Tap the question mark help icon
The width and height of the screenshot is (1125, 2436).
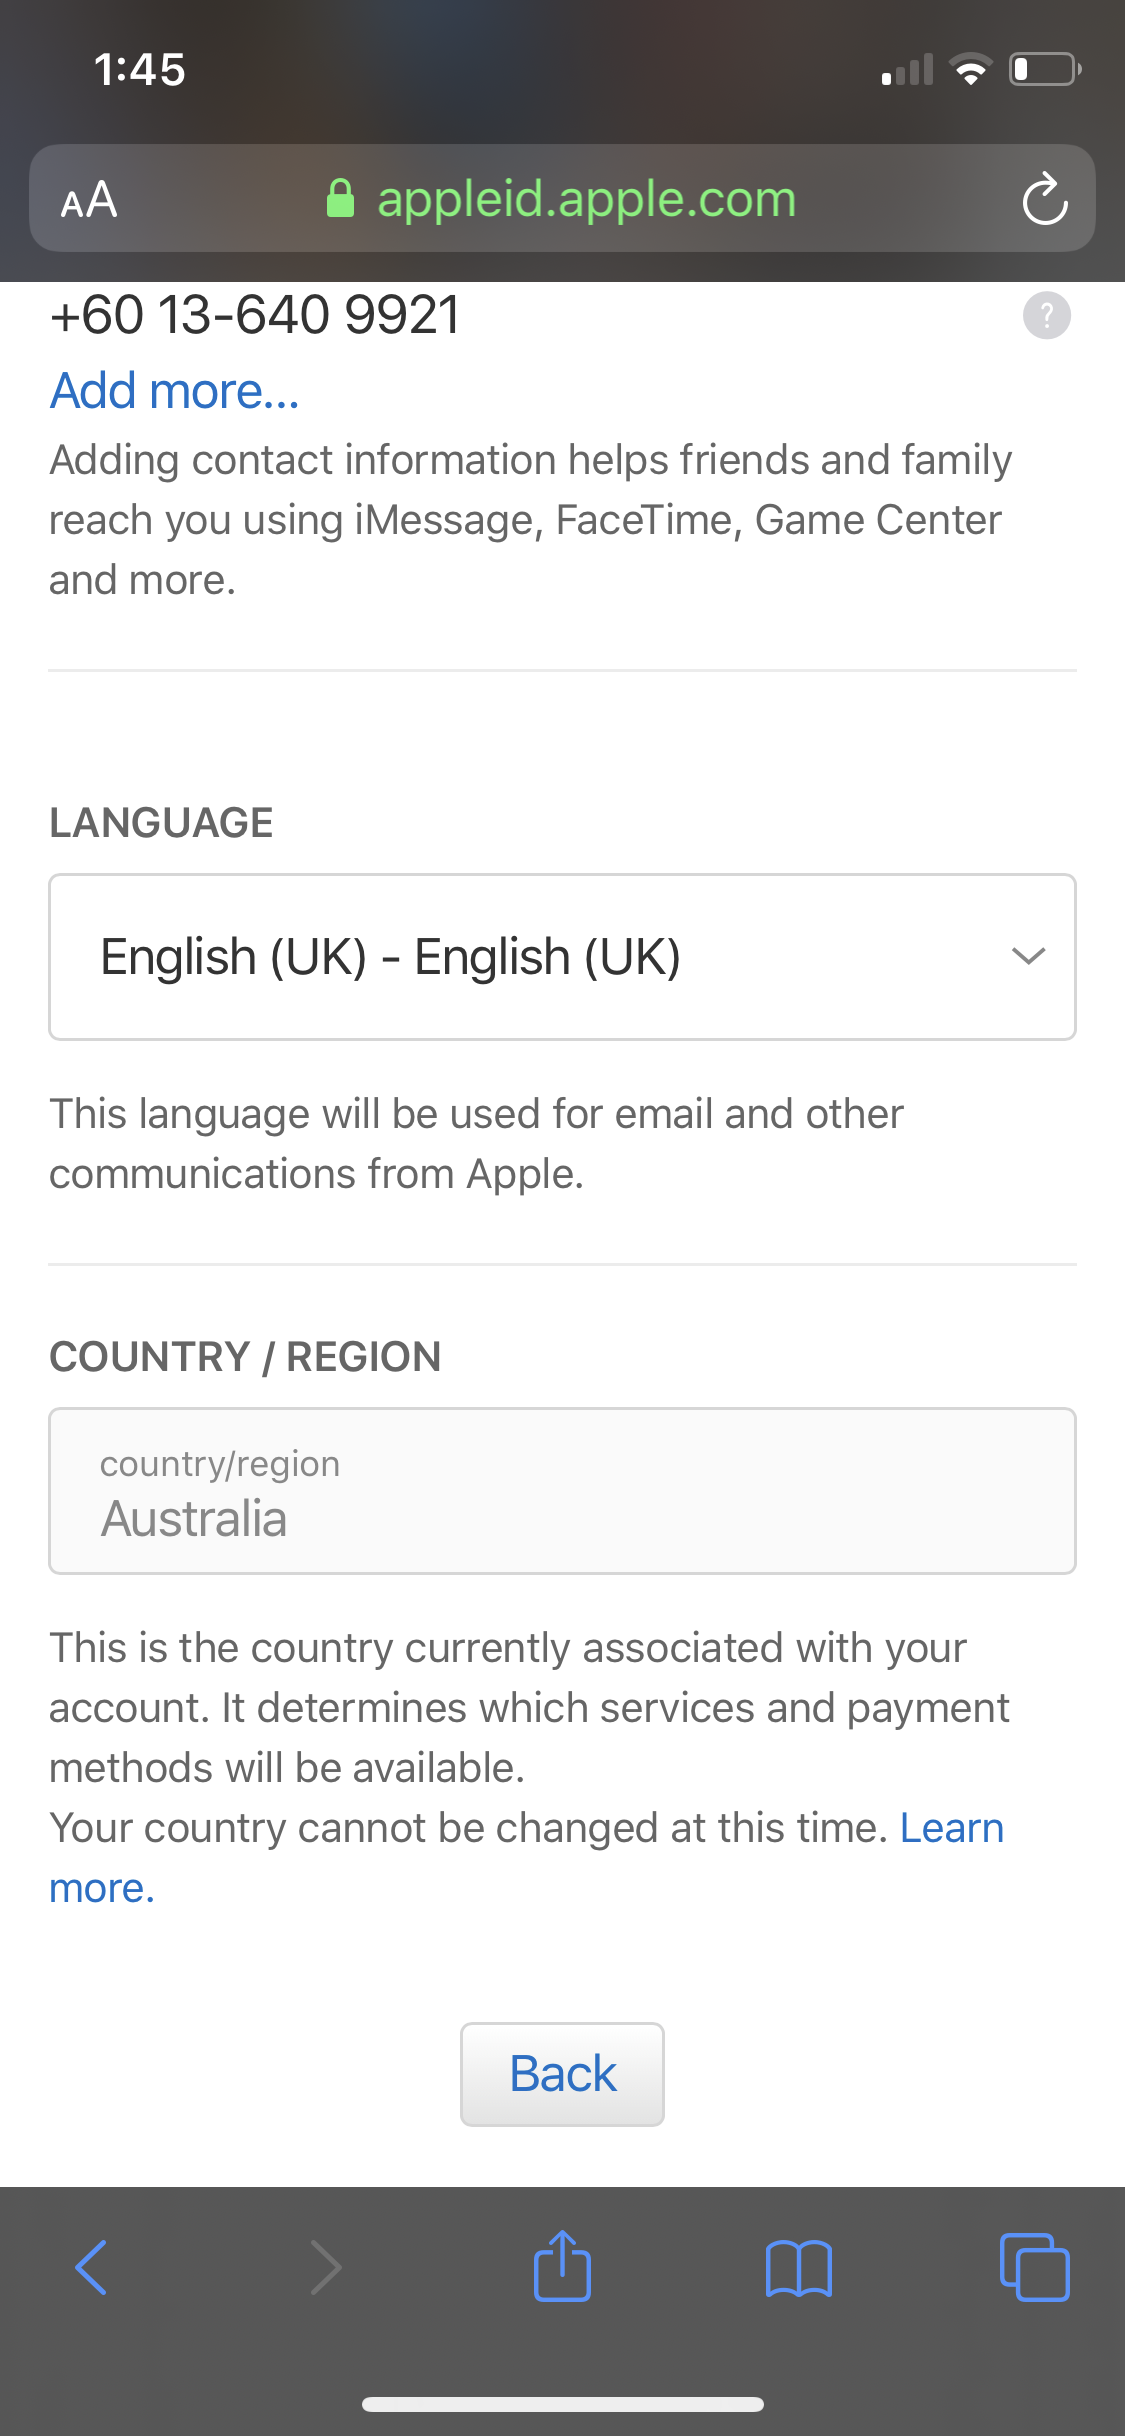1046,316
